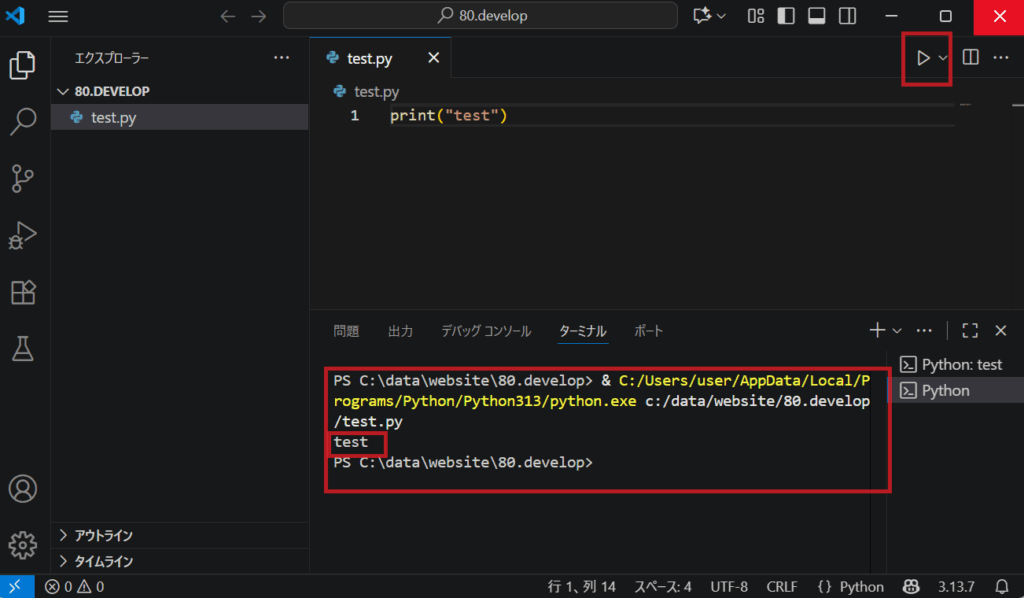Image resolution: width=1024 pixels, height=598 pixels.
Task: Open the Manage gear settings icon
Action: click(22, 545)
